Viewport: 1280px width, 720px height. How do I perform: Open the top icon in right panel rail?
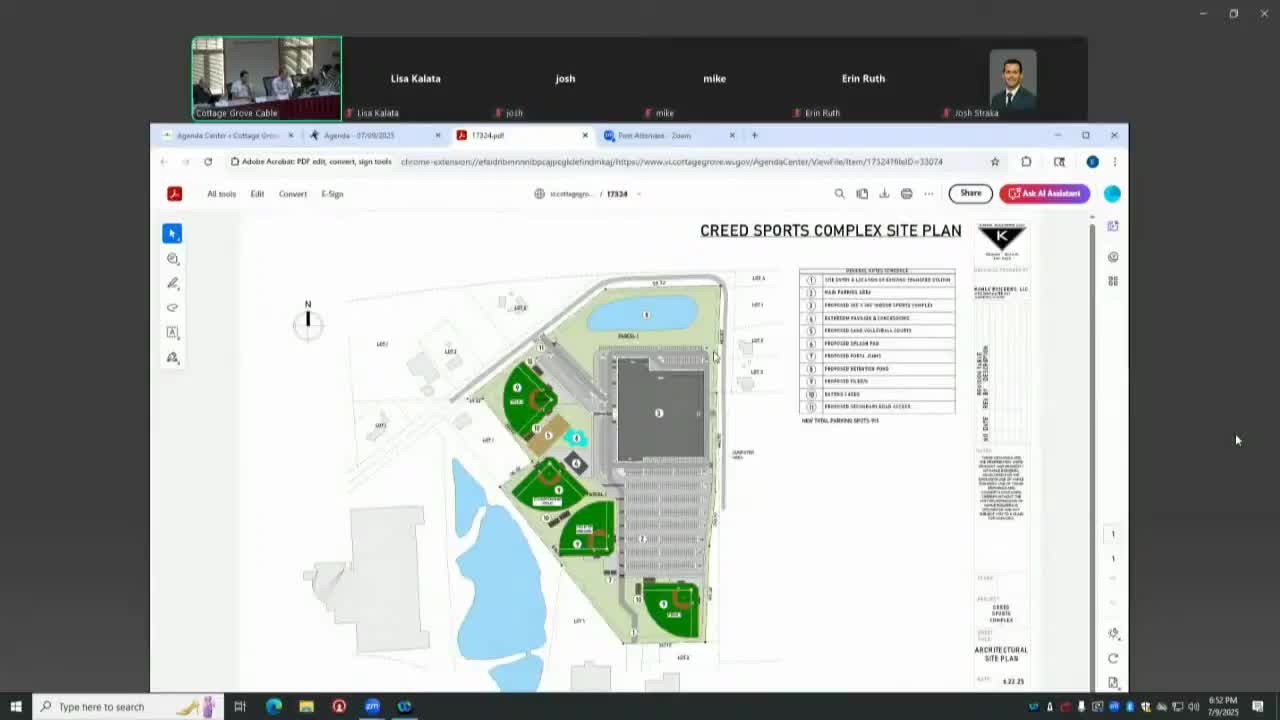click(1113, 226)
